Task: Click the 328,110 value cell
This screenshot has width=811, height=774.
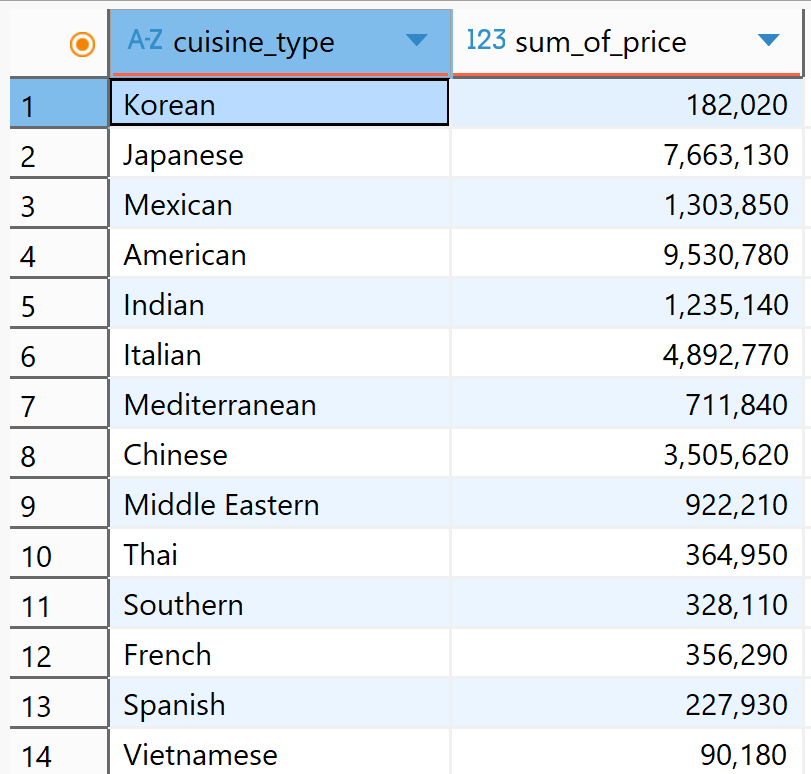Action: pos(627,604)
